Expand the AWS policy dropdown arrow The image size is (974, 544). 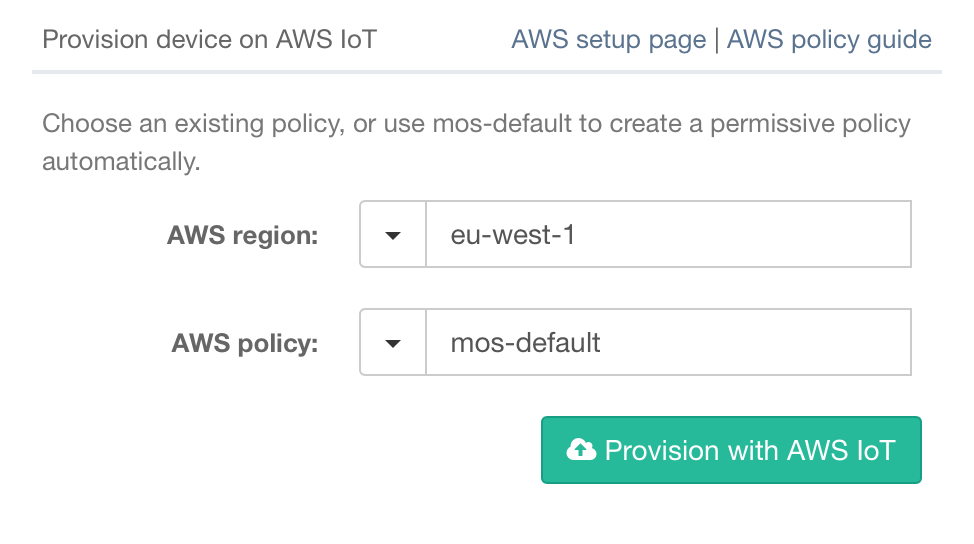(x=393, y=343)
